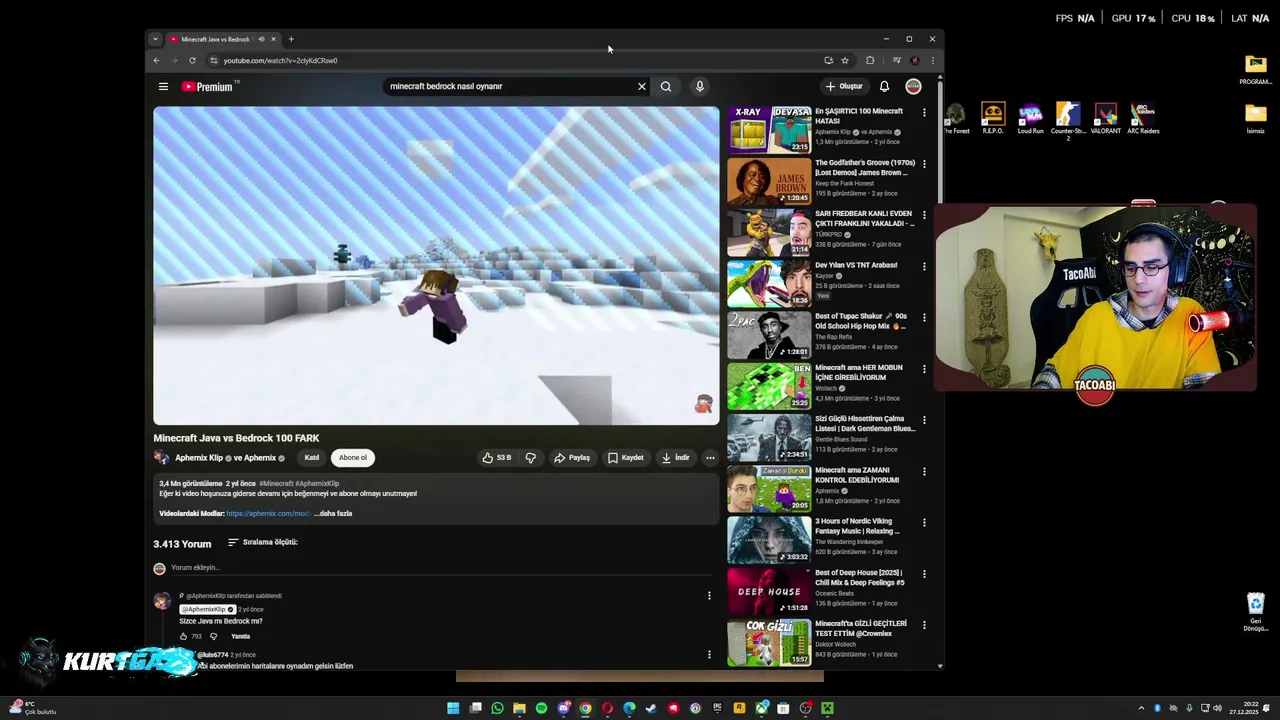Click the Katıl join button

[312, 458]
